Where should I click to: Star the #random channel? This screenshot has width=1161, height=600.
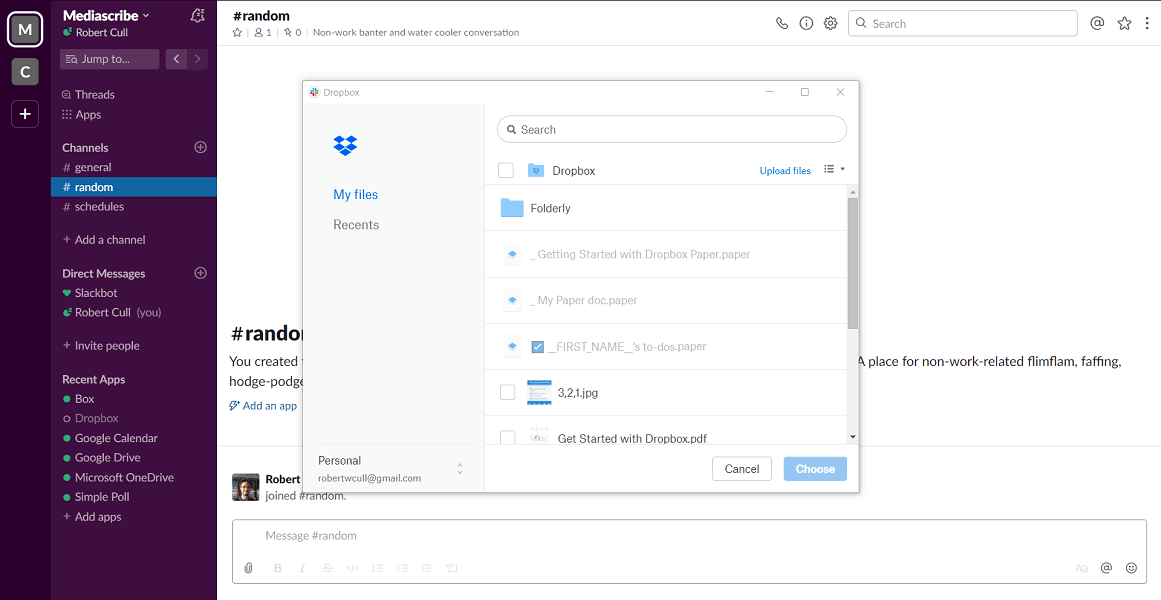pos(237,33)
